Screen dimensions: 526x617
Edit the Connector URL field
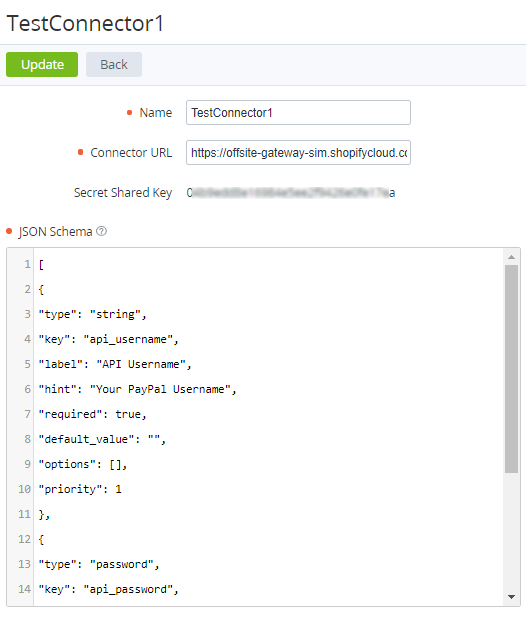(x=298, y=153)
